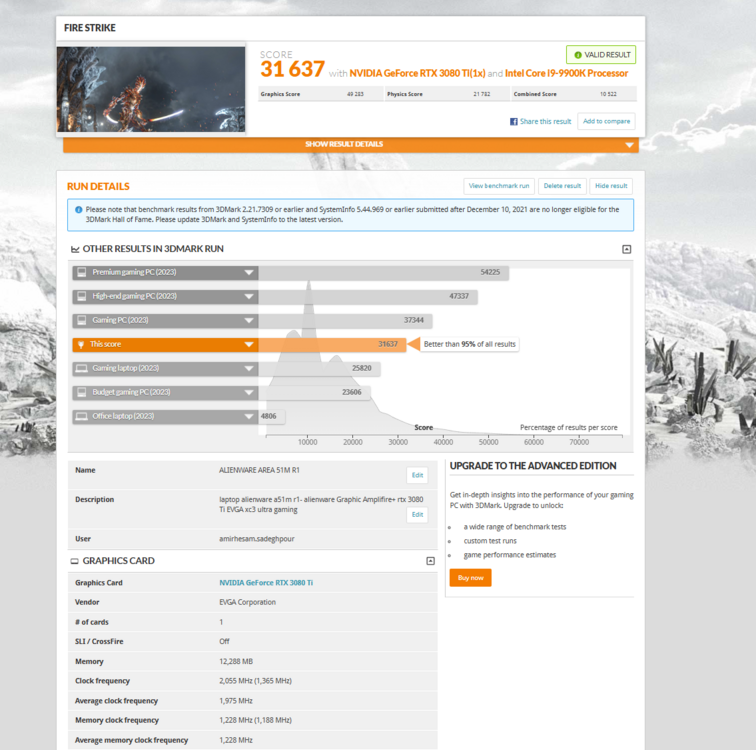Click the Fire Strike benchmark thumbnail image
This screenshot has width=756, height=750.
[151, 90]
